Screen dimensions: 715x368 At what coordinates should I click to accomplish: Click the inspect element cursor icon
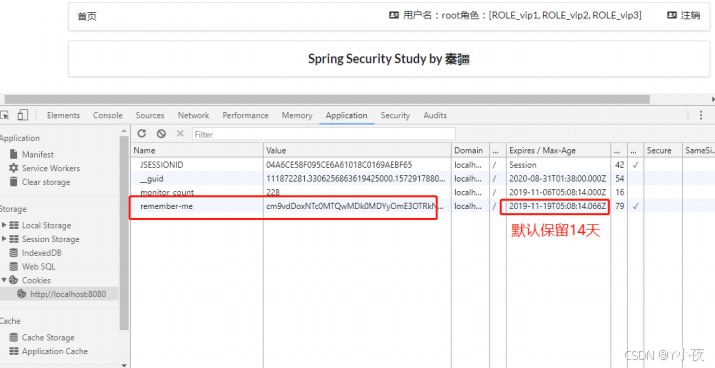[x=5, y=115]
